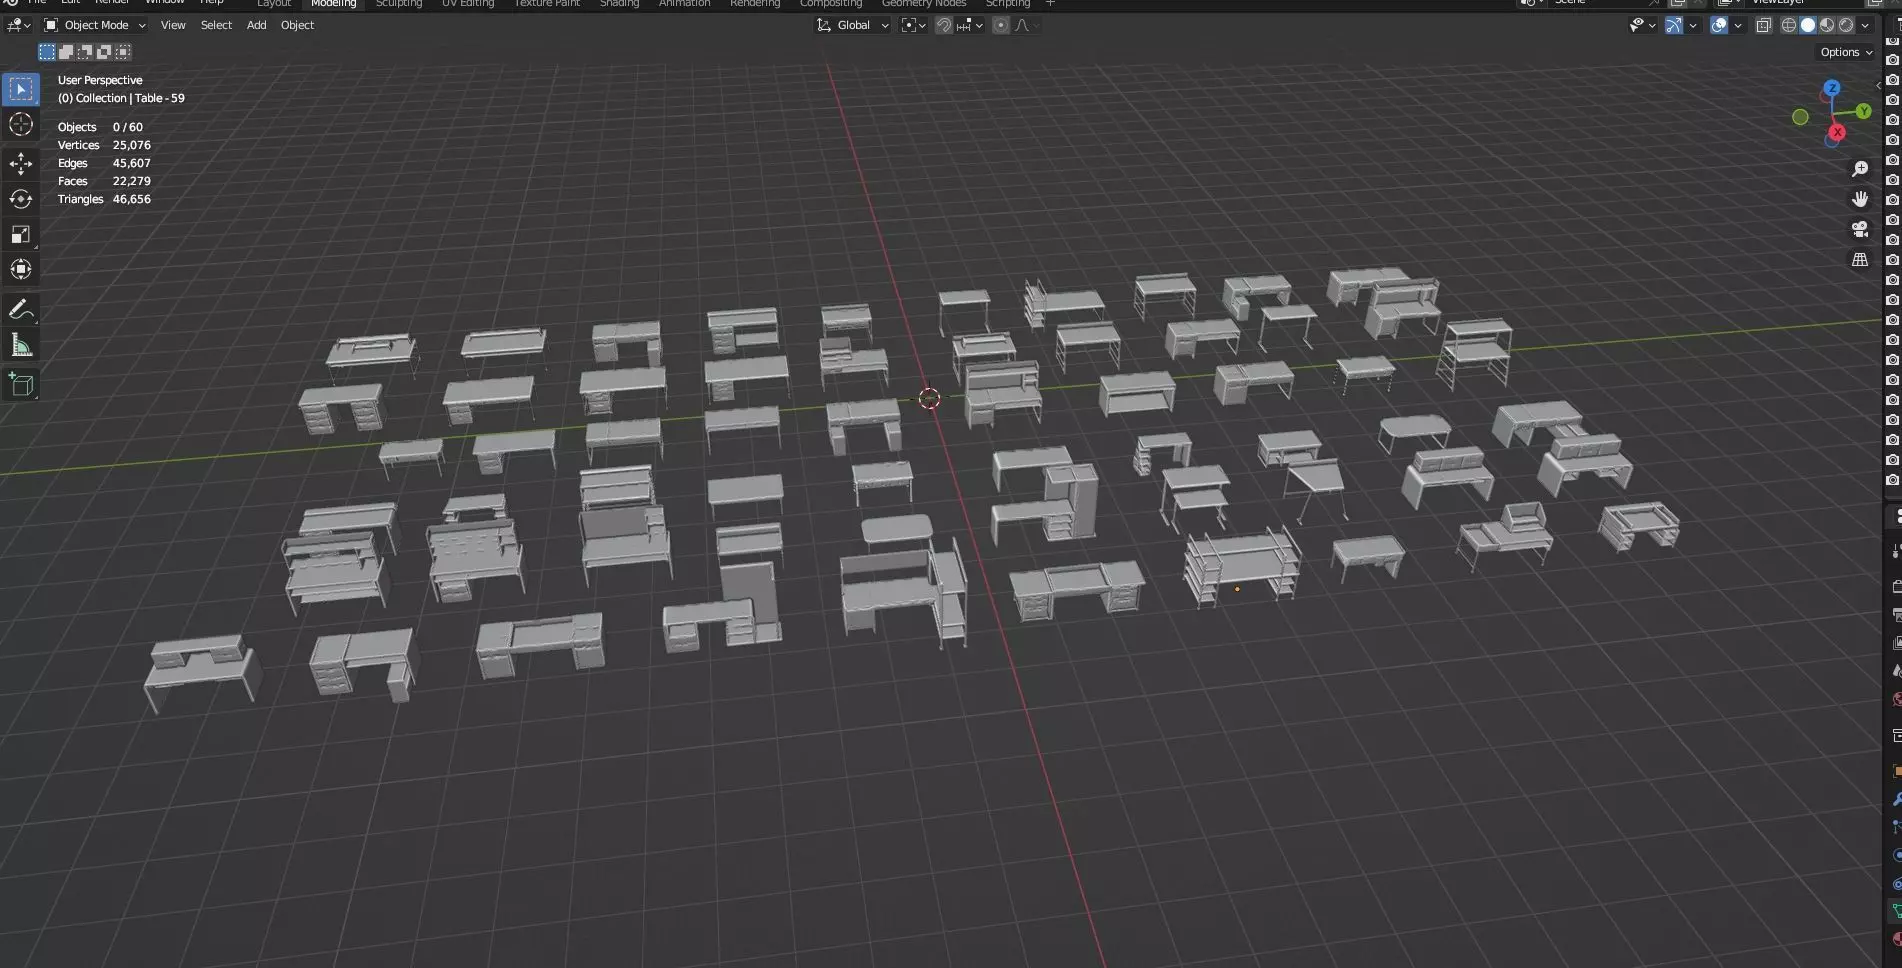The image size is (1902, 968).
Task: Select the Measure tool
Action: tap(21, 345)
